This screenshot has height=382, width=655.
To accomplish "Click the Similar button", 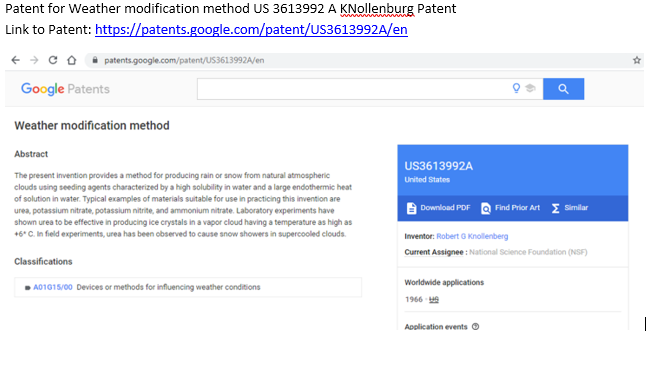I will coord(569,208).
